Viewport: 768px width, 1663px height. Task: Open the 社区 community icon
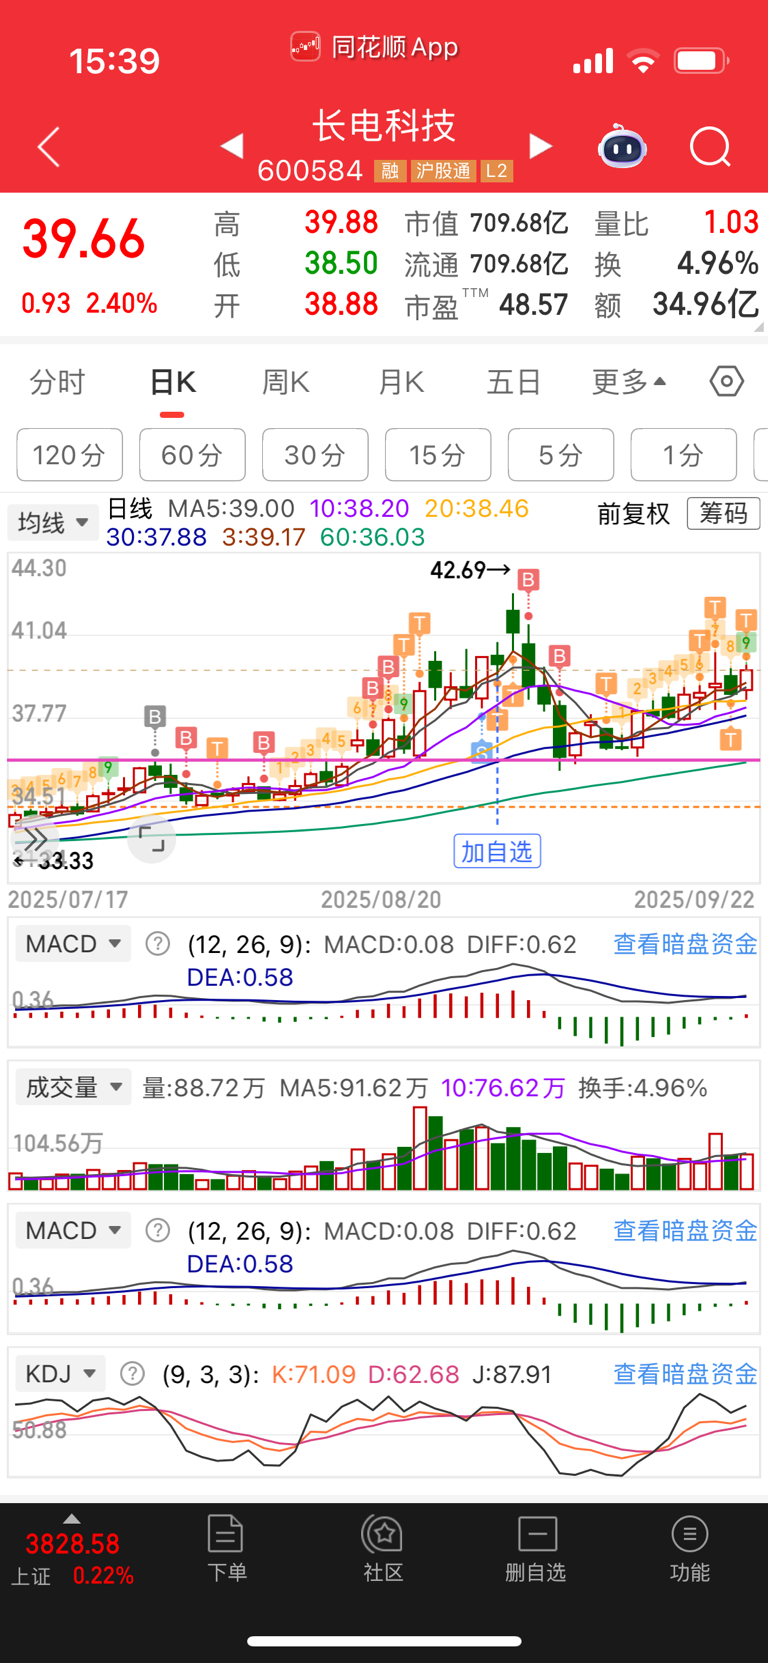tap(383, 1548)
